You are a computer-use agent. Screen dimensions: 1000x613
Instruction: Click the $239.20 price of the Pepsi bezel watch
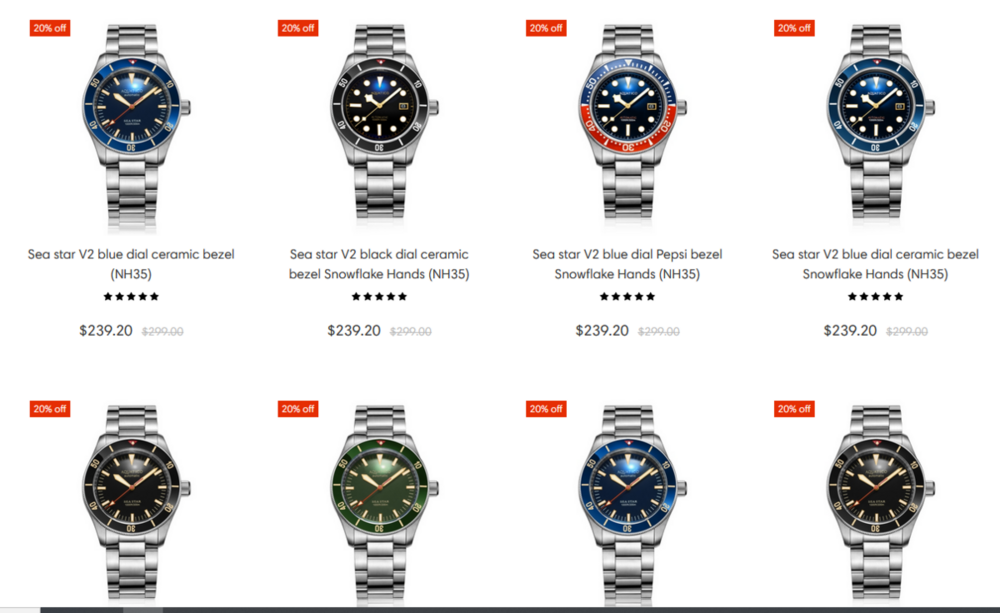(x=601, y=330)
